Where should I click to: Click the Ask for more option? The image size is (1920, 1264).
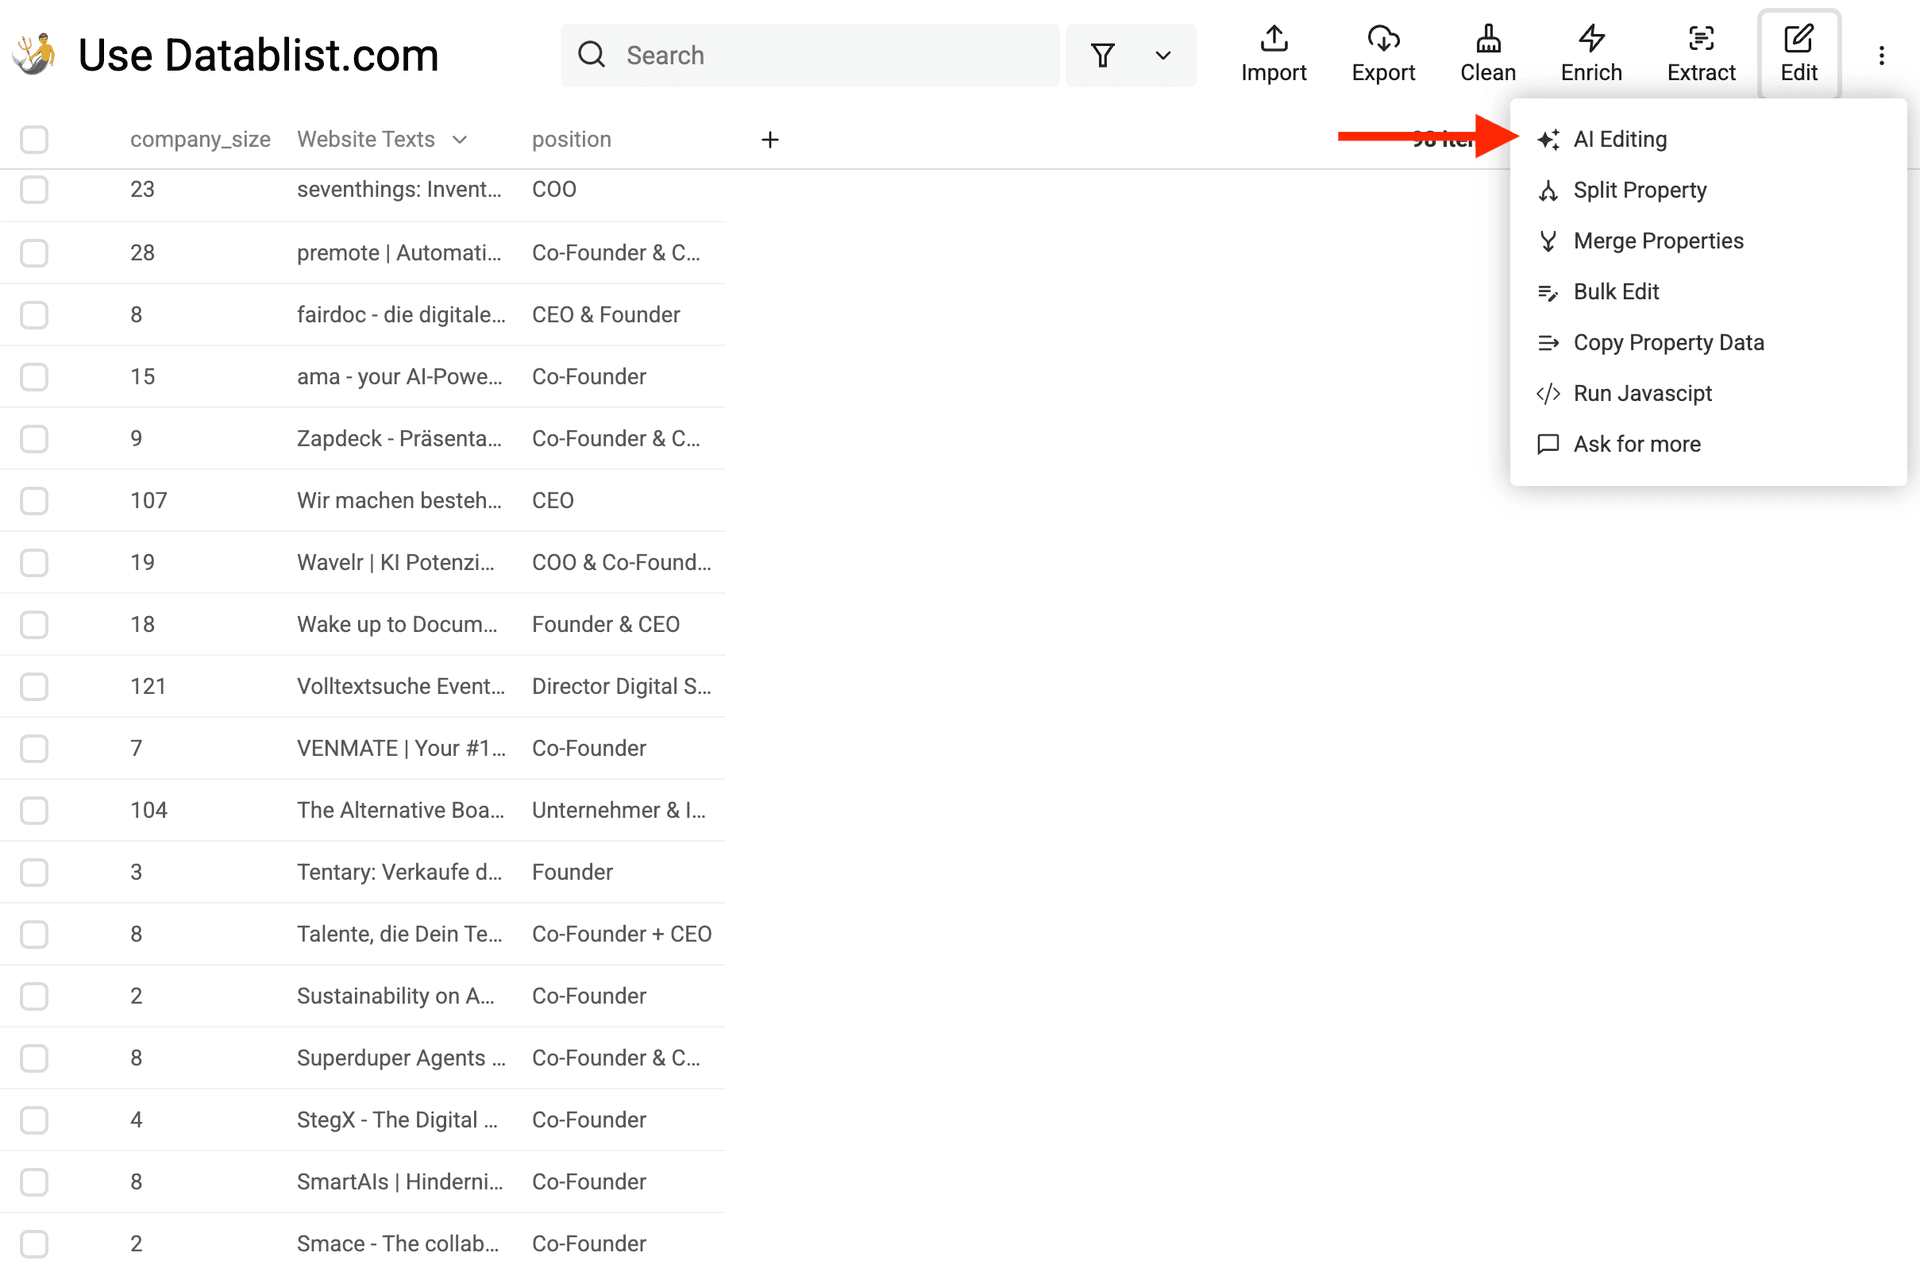(x=1636, y=444)
